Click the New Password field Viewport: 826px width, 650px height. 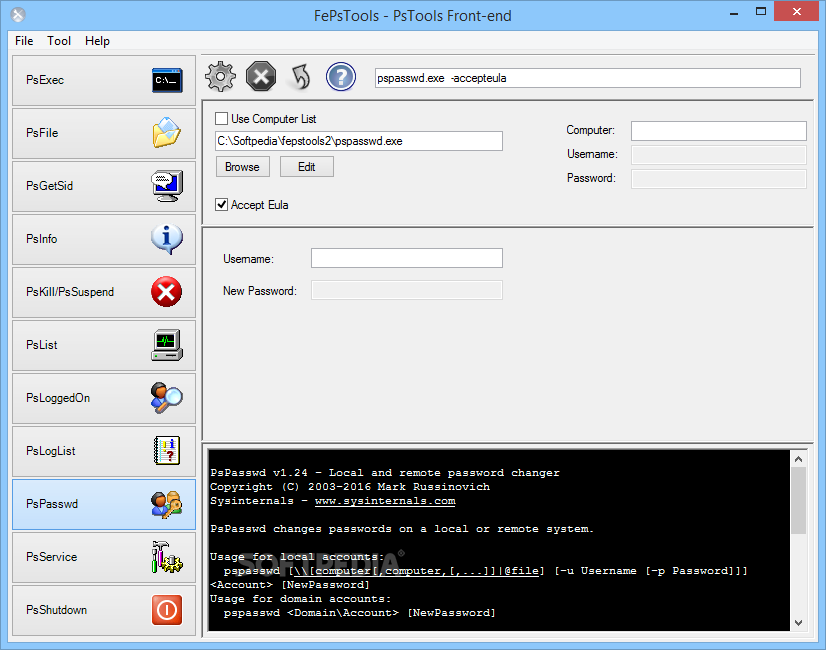pos(407,290)
